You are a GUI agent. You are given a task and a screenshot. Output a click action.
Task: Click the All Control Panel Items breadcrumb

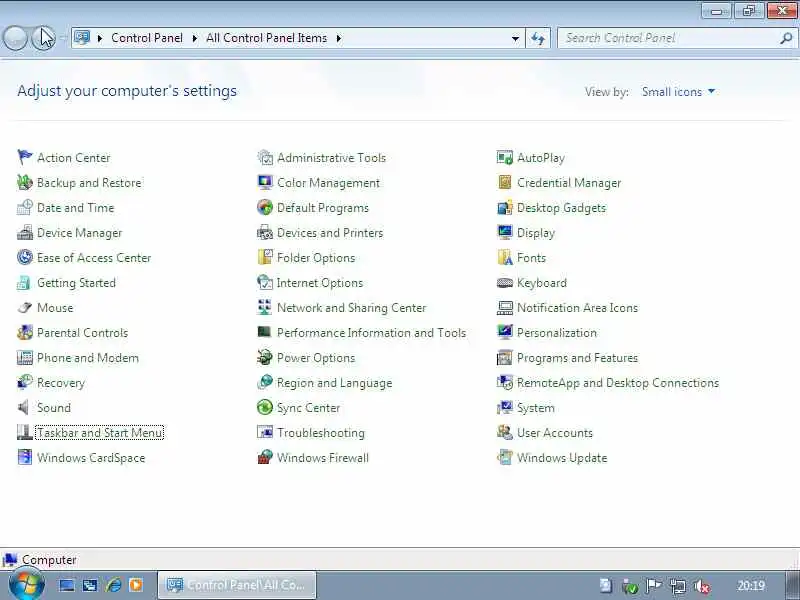tap(266, 38)
